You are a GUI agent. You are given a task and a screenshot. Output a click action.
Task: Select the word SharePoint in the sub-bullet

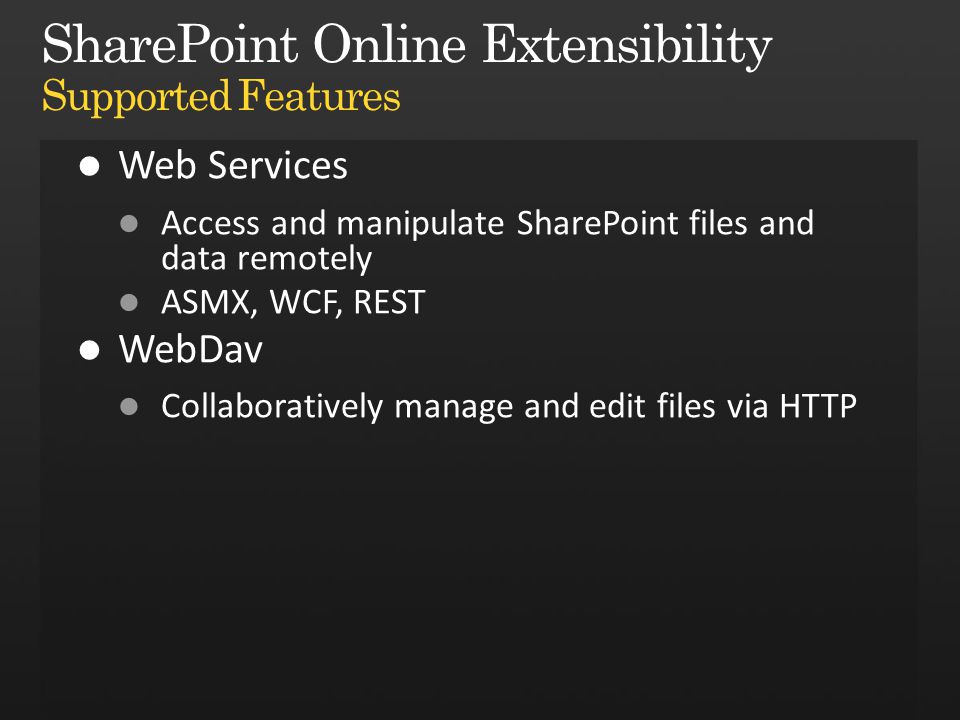click(598, 223)
